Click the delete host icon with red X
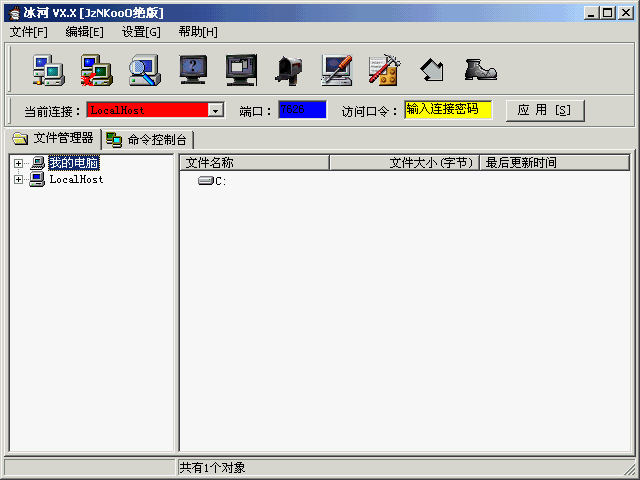Viewport: 640px width, 480px height. [x=97, y=69]
